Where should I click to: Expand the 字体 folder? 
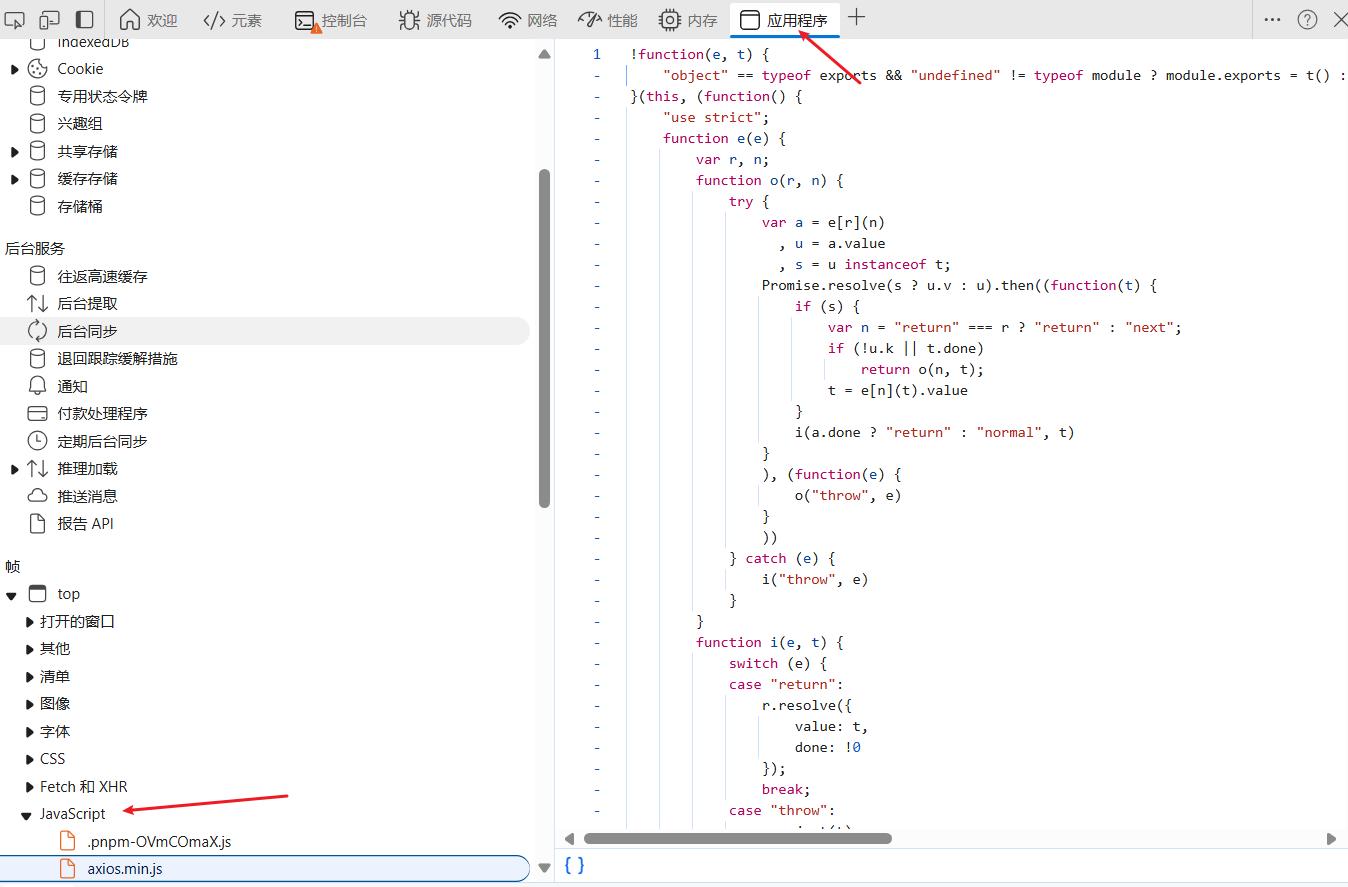coord(29,732)
